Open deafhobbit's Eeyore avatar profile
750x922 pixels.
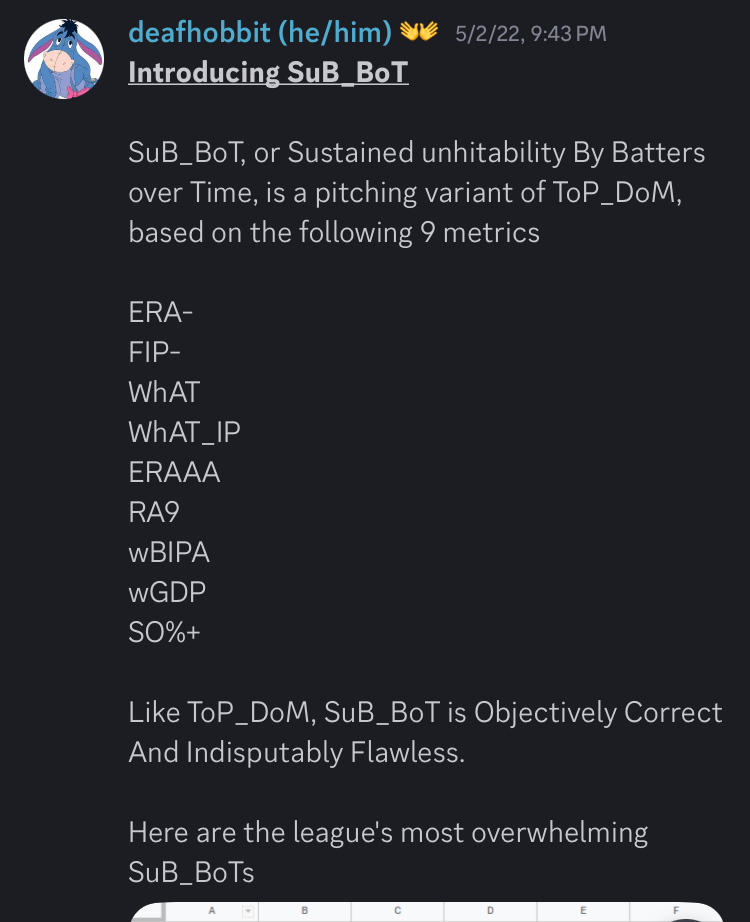[x=64, y=59]
